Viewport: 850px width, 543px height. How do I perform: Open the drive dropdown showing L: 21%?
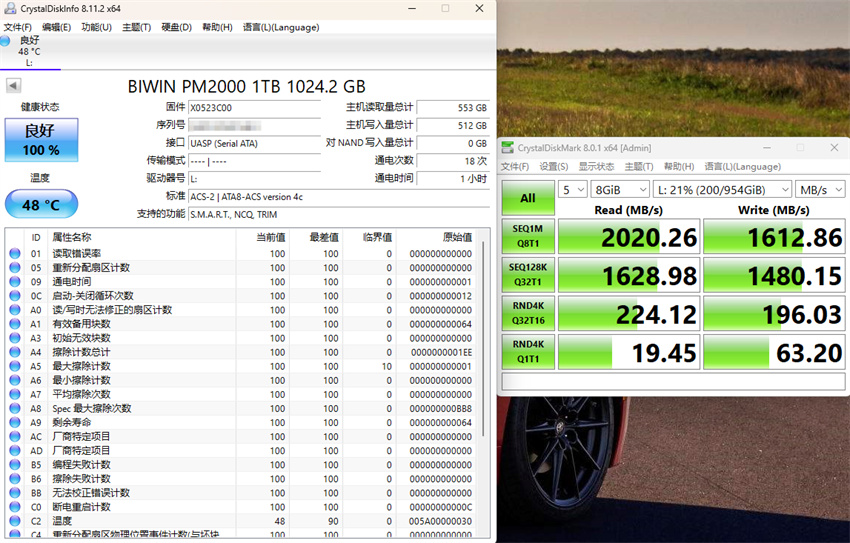[x=723, y=190]
